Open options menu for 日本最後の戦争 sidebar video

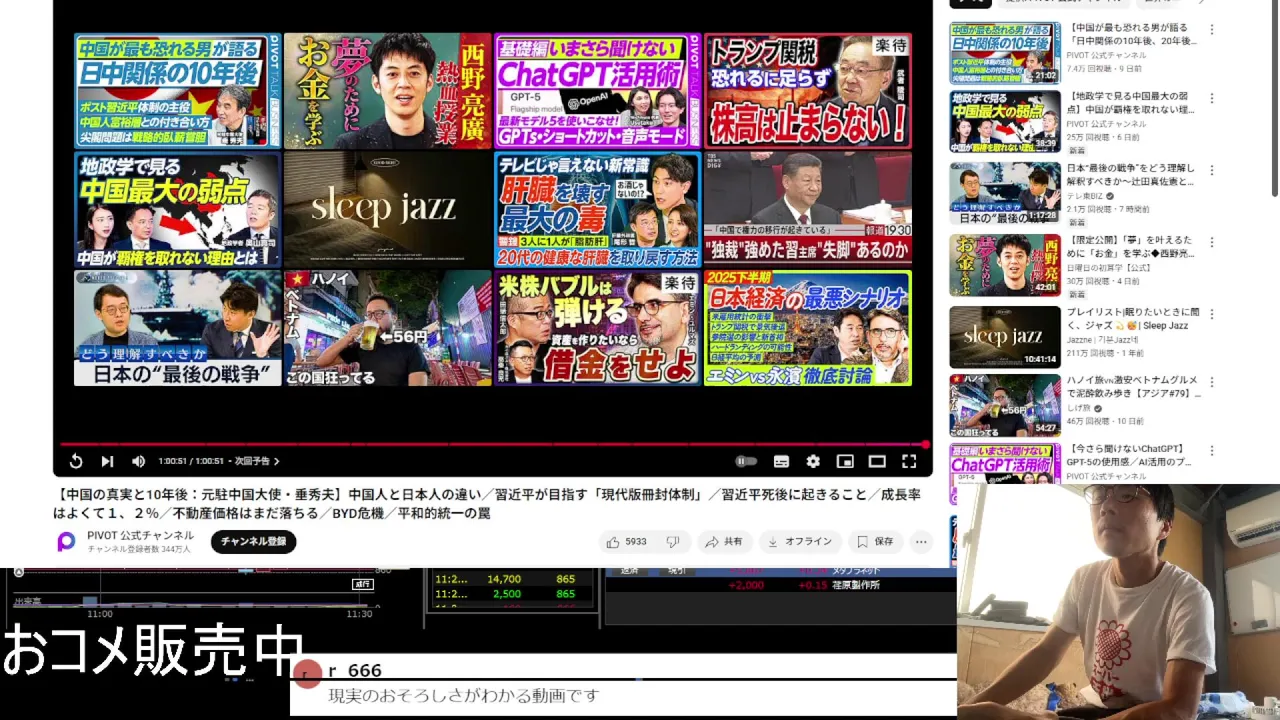1212,170
